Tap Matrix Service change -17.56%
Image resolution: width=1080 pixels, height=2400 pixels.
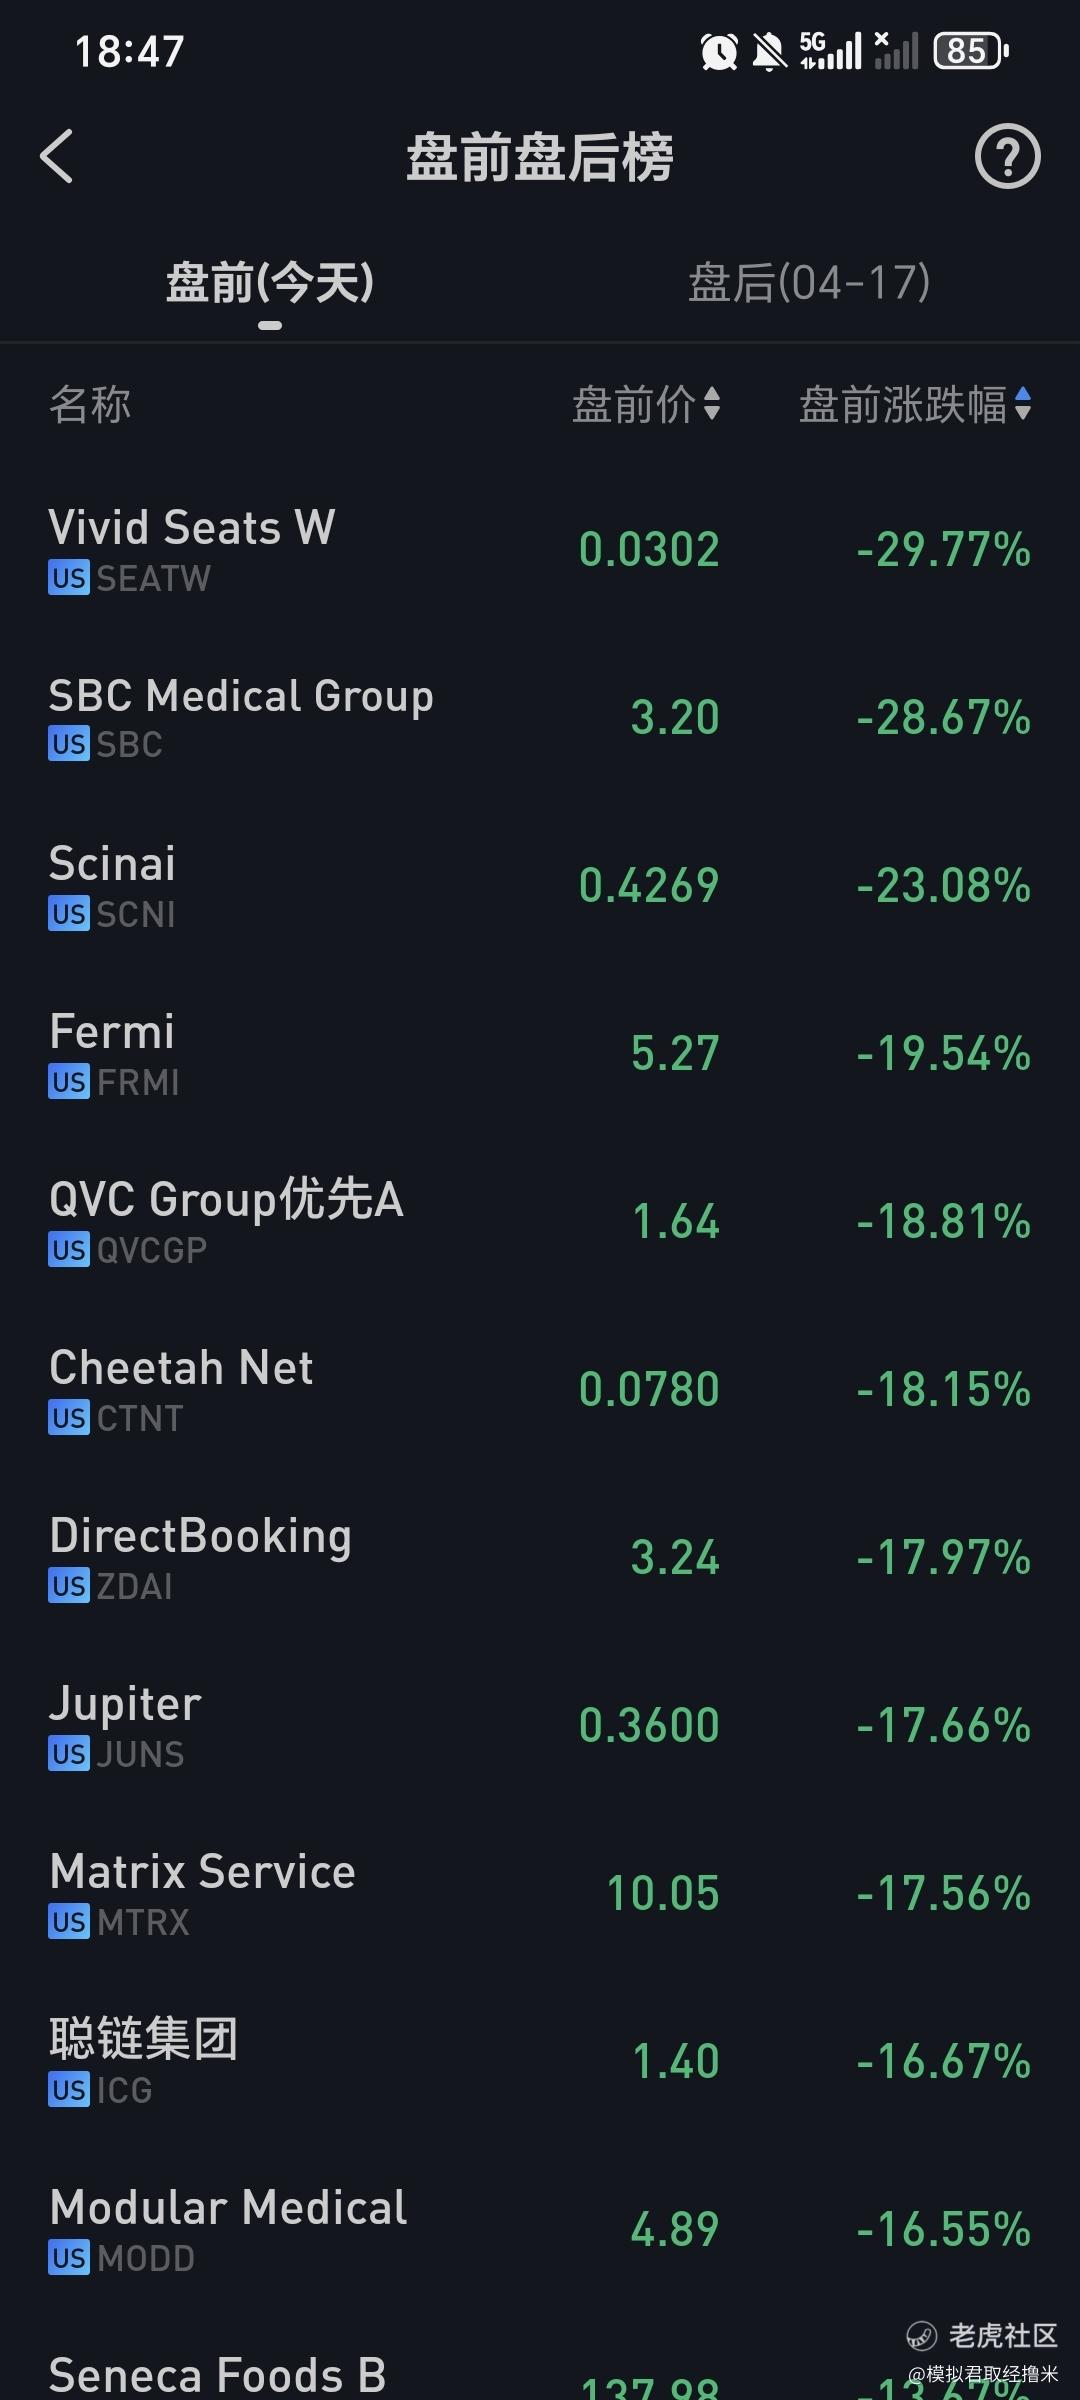tap(943, 1893)
